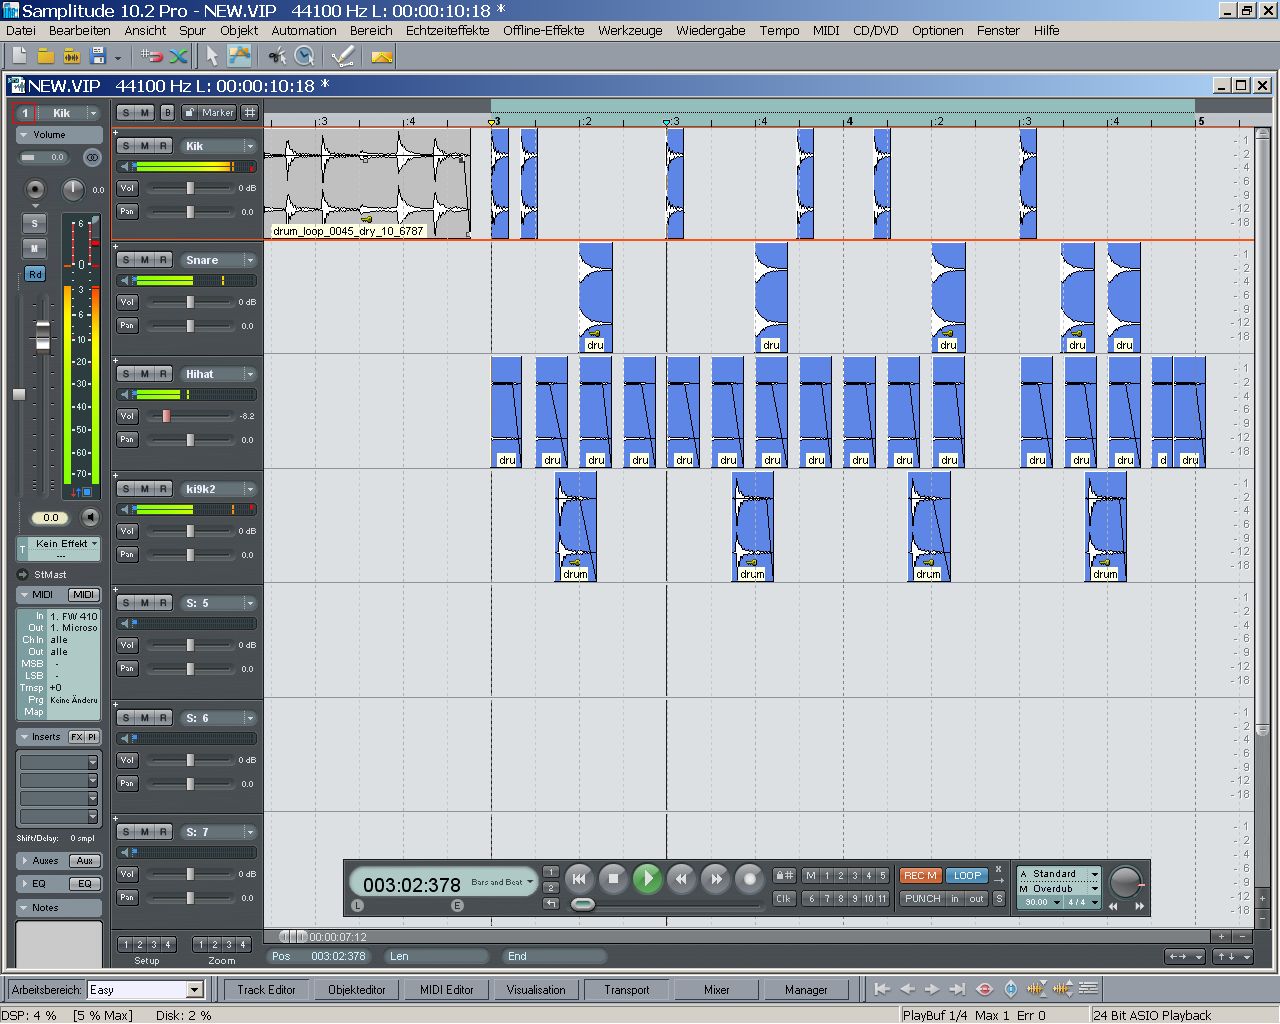Viewport: 1280px width, 1024px height.
Task: Open the Overdub record mode dropdown
Action: coord(1095,888)
